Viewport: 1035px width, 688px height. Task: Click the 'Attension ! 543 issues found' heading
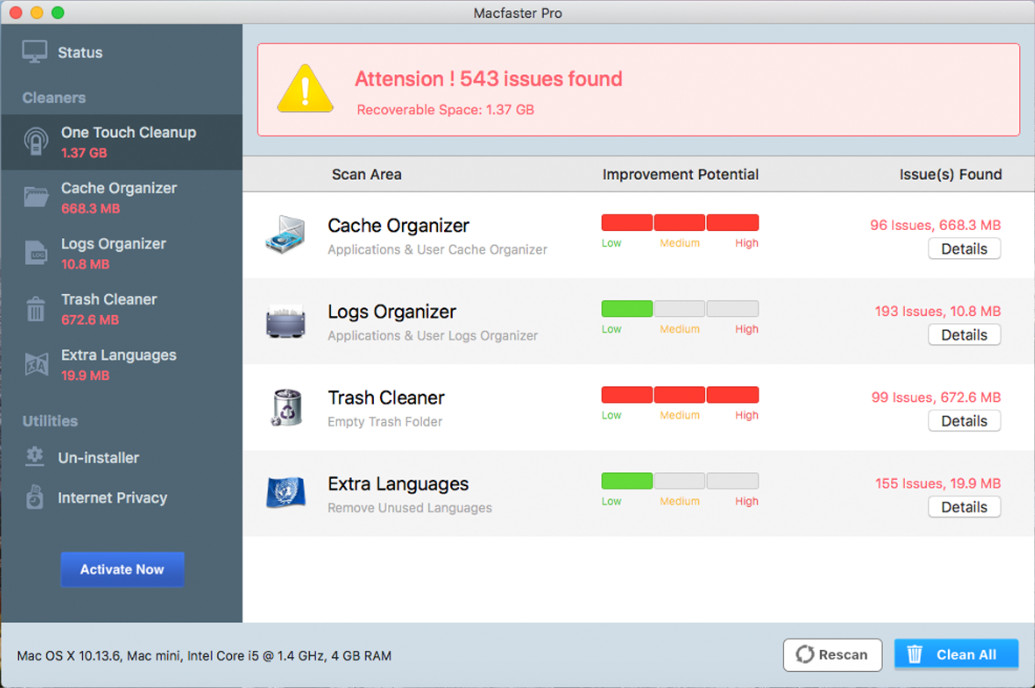click(488, 79)
